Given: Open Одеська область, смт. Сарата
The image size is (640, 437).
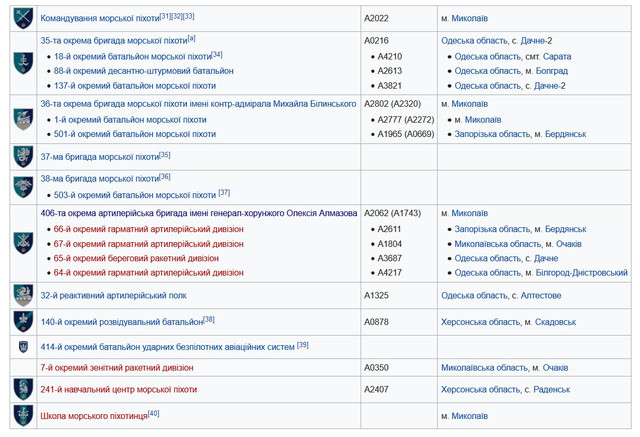Looking at the screenshot, I should (x=513, y=57).
